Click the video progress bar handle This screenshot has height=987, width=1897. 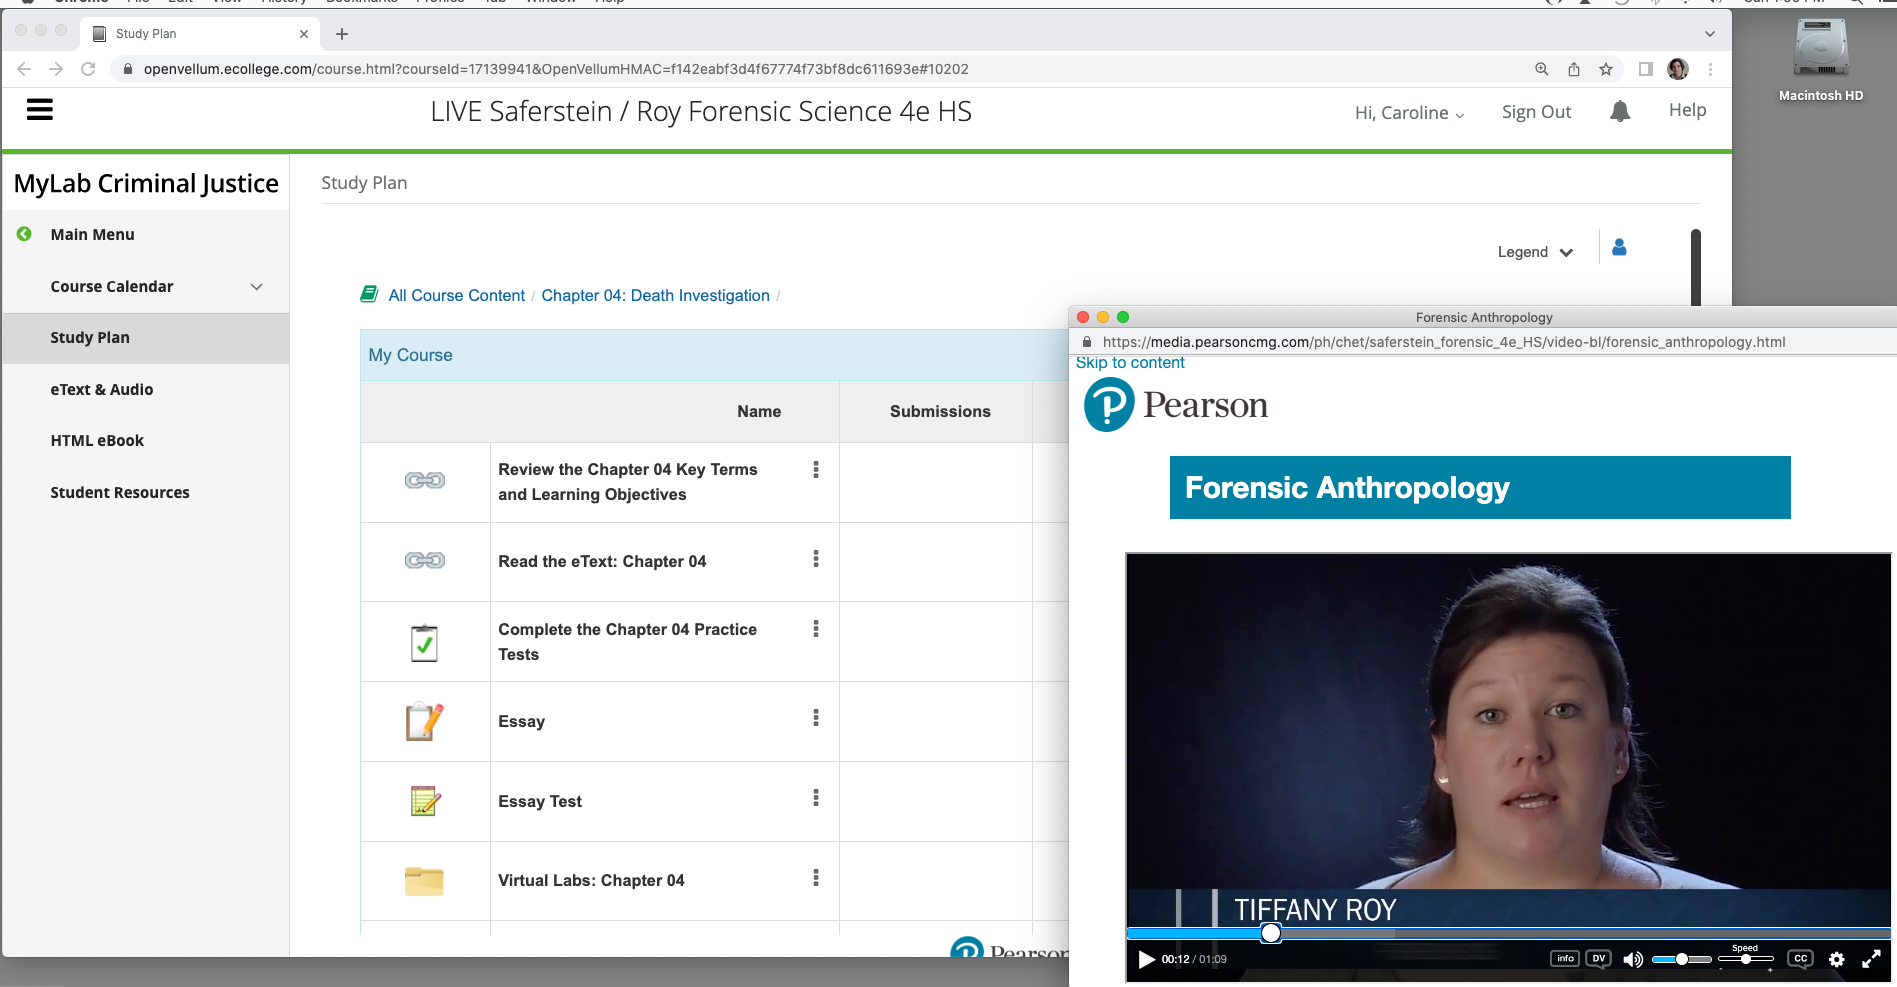1270,933
